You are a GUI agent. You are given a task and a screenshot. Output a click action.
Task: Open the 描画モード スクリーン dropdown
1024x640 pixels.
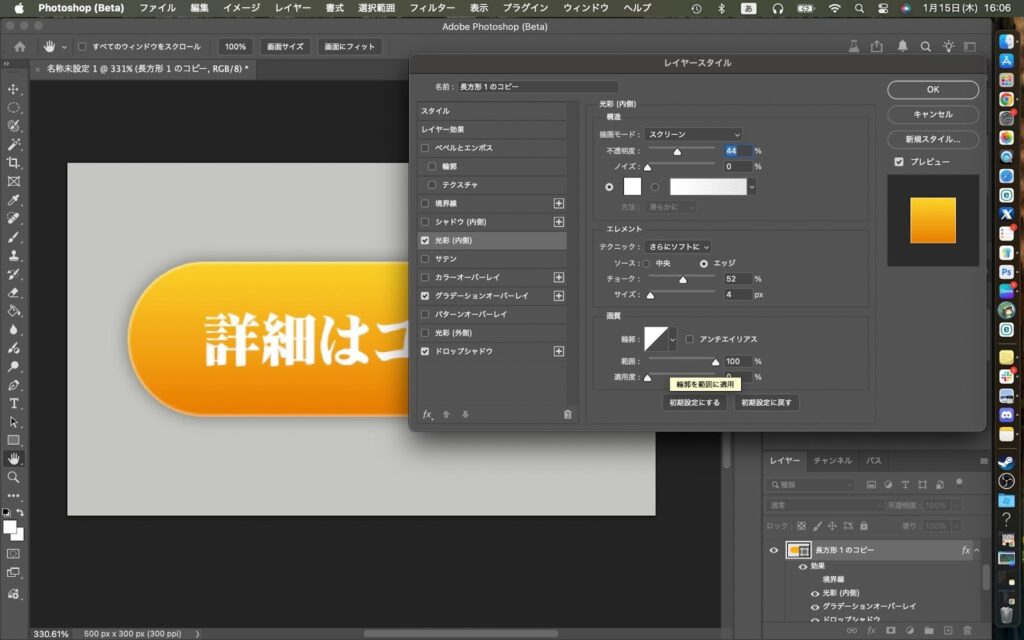(693, 134)
